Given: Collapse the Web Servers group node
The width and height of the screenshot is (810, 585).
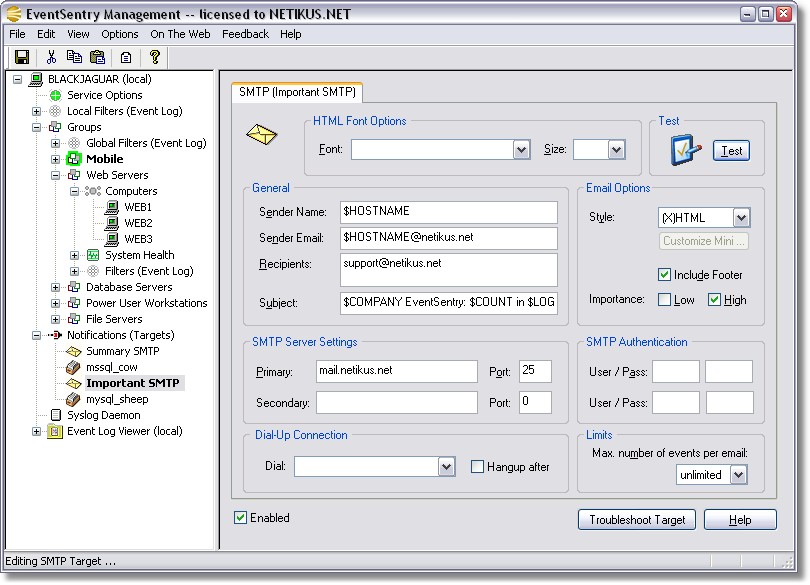Looking at the screenshot, I should point(55,175).
